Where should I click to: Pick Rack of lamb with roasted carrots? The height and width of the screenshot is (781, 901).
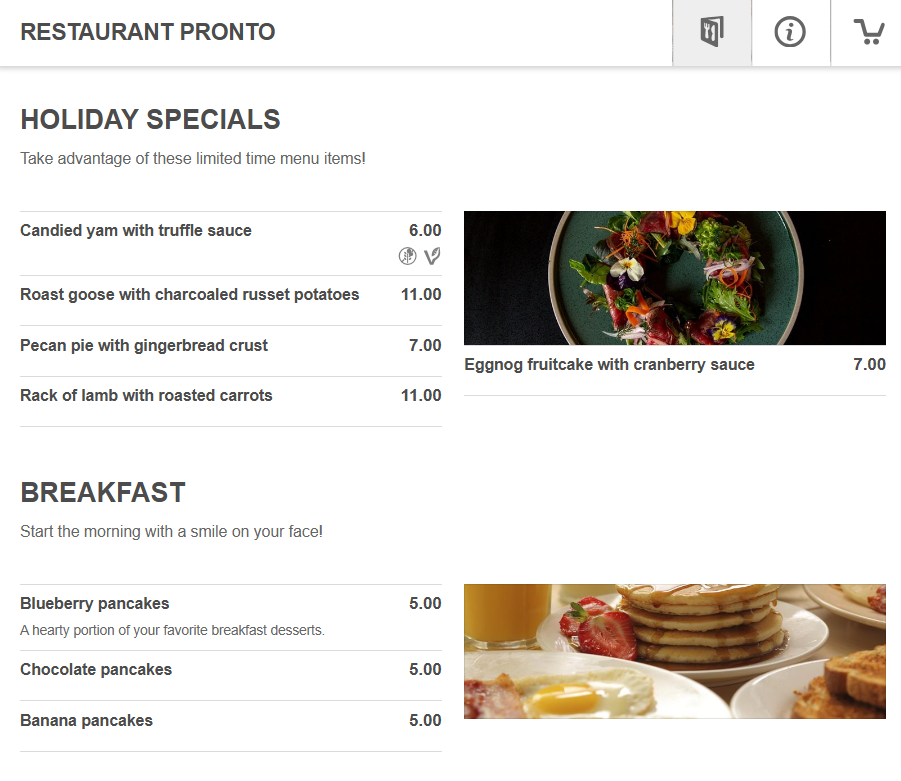tap(146, 396)
